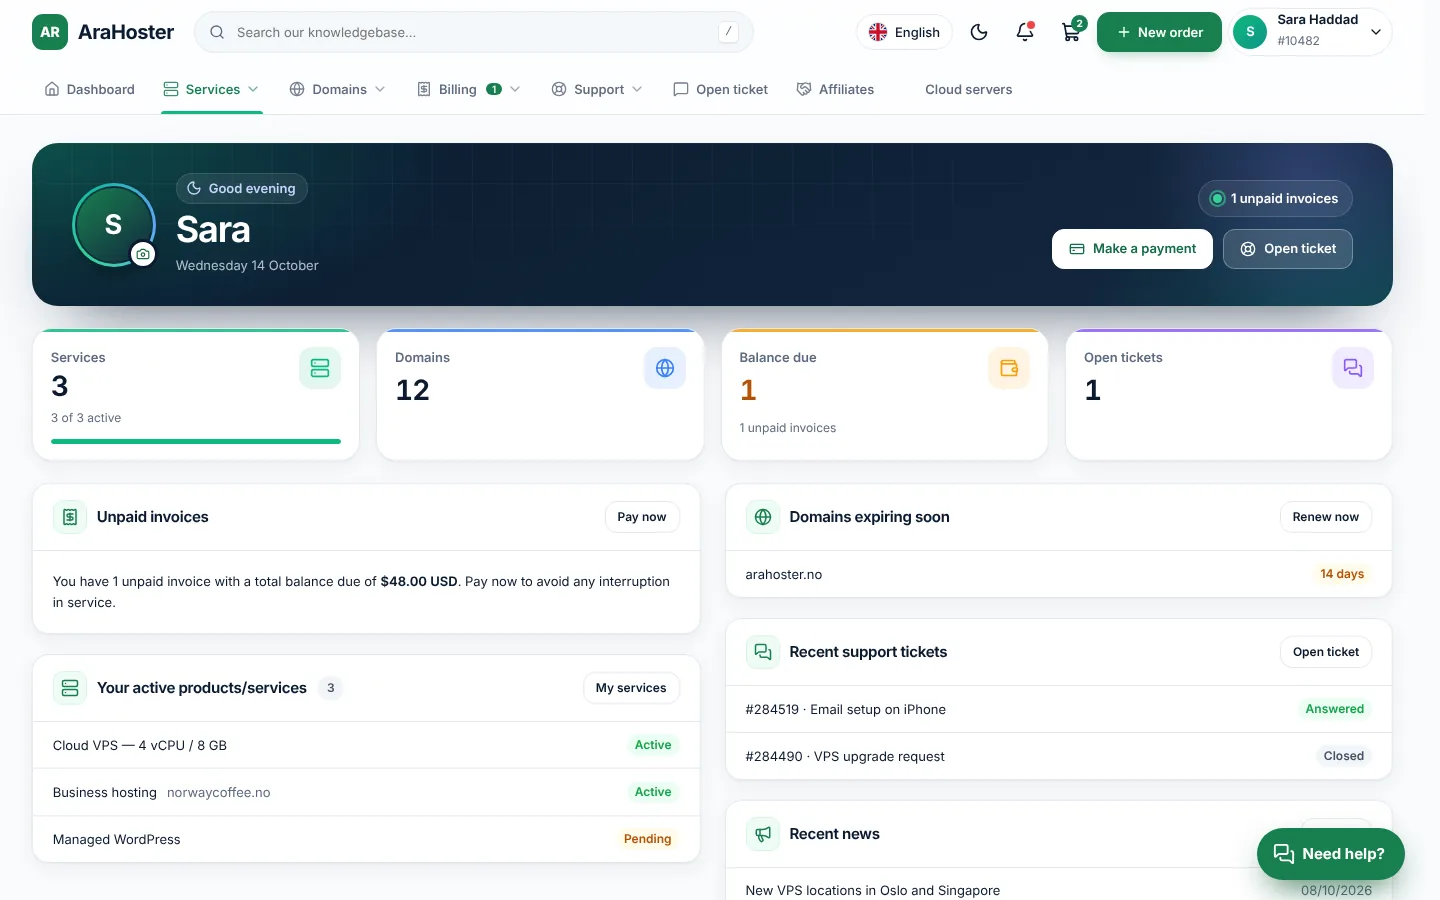Click Open ticket in the welcome banner

pyautogui.click(x=1288, y=249)
